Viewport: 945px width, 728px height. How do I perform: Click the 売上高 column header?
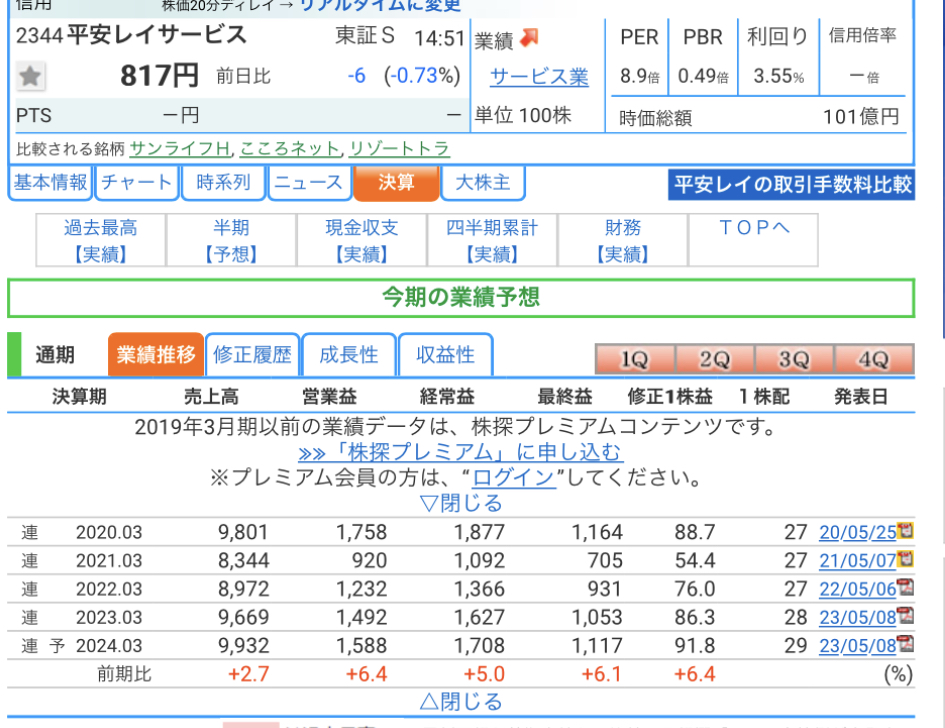pyautogui.click(x=211, y=397)
